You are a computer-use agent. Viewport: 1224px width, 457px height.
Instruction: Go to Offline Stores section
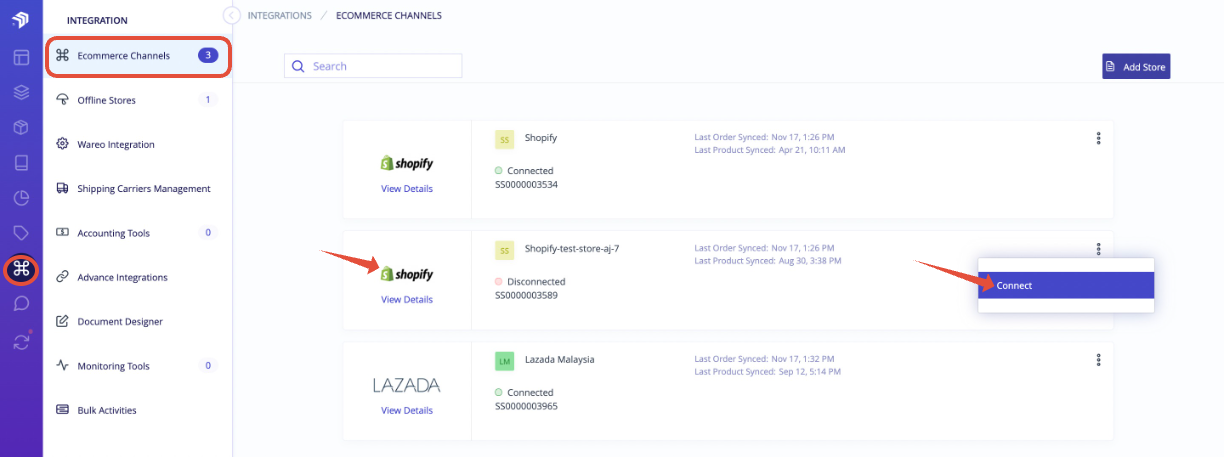138,100
